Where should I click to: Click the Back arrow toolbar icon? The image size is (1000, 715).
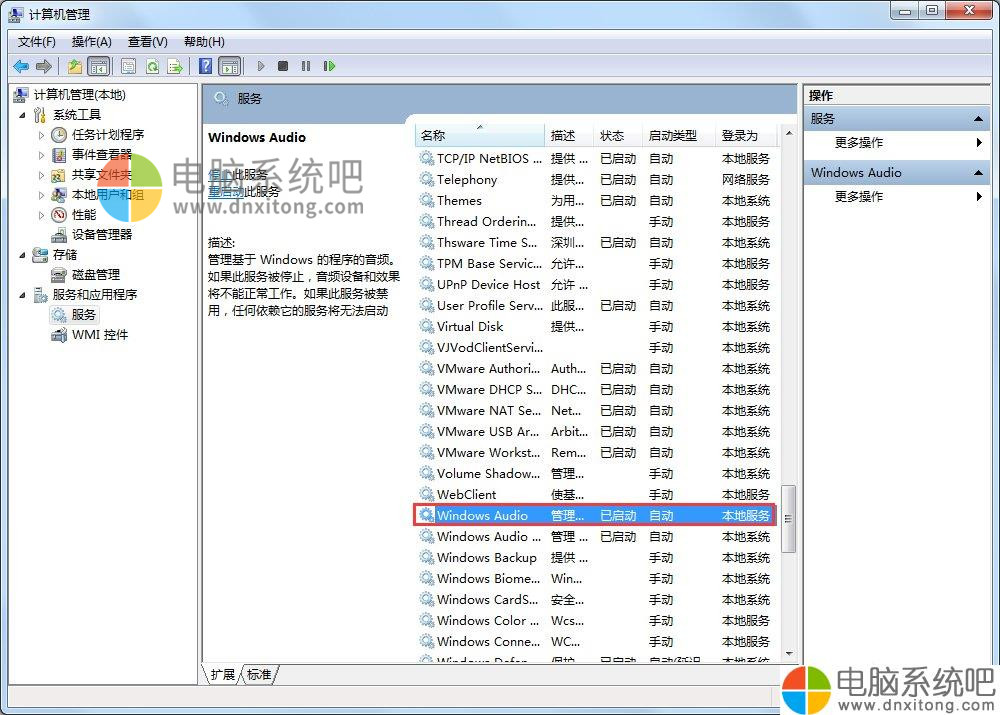click(21, 66)
